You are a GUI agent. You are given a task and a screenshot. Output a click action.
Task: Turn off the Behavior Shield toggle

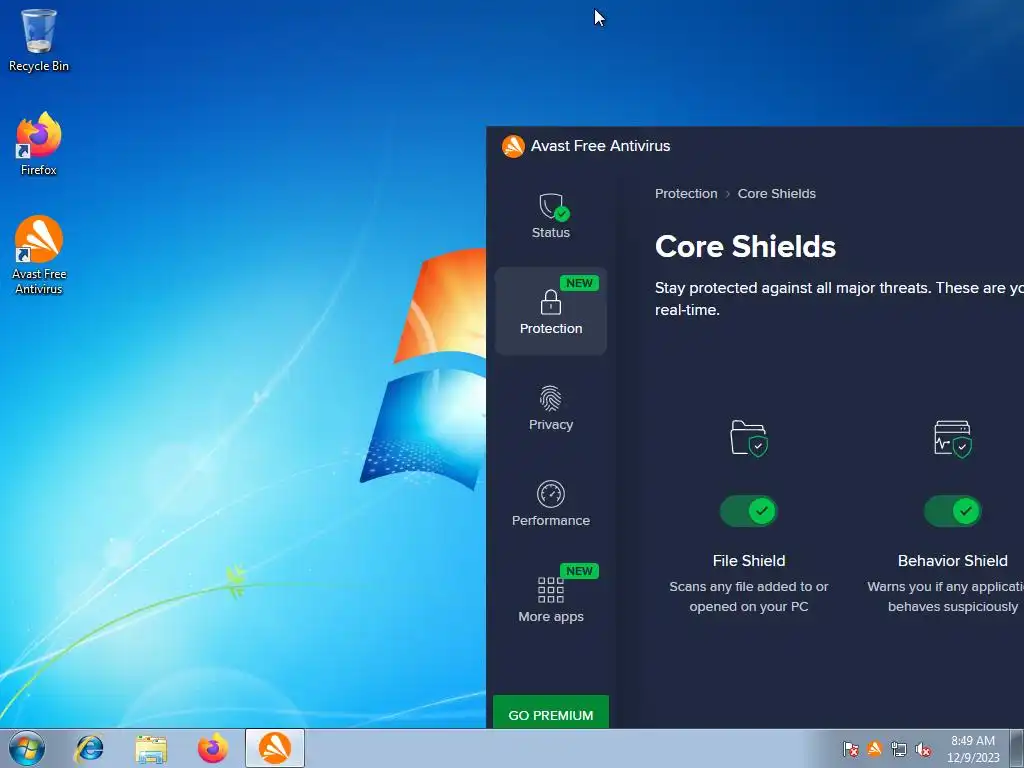[x=953, y=511]
